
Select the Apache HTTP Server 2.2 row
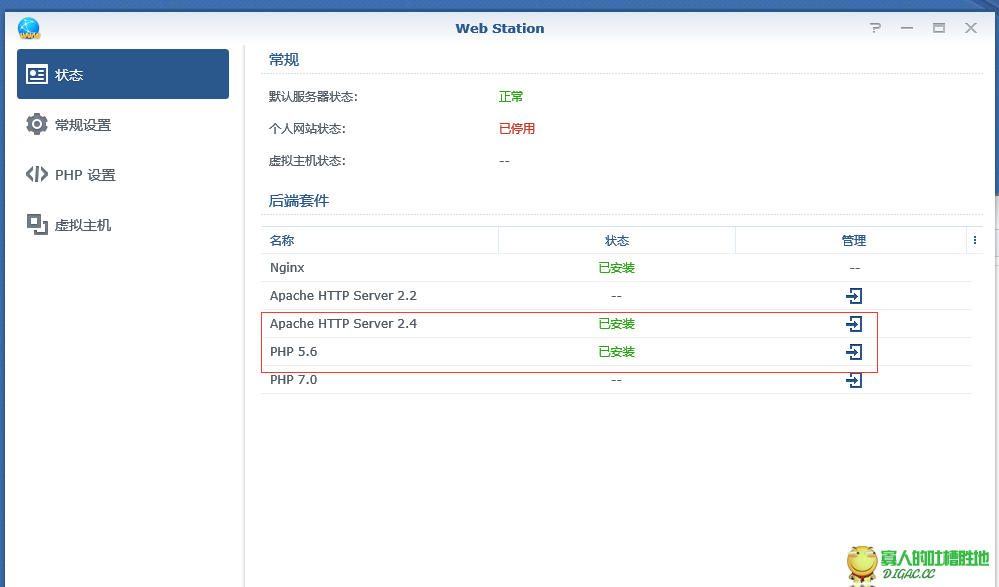[x=616, y=296]
